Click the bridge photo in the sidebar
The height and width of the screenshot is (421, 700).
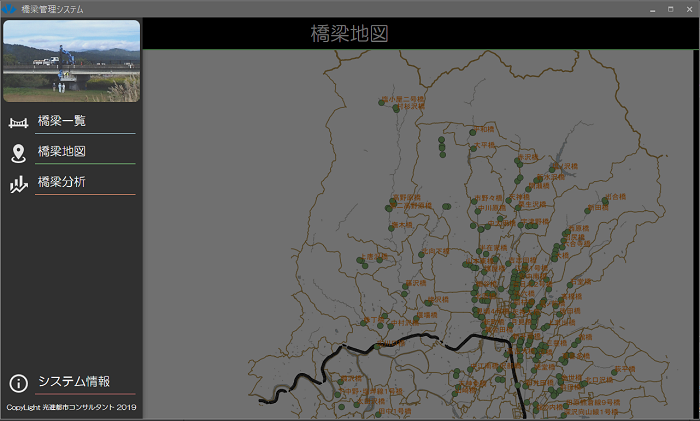pyautogui.click(x=72, y=61)
